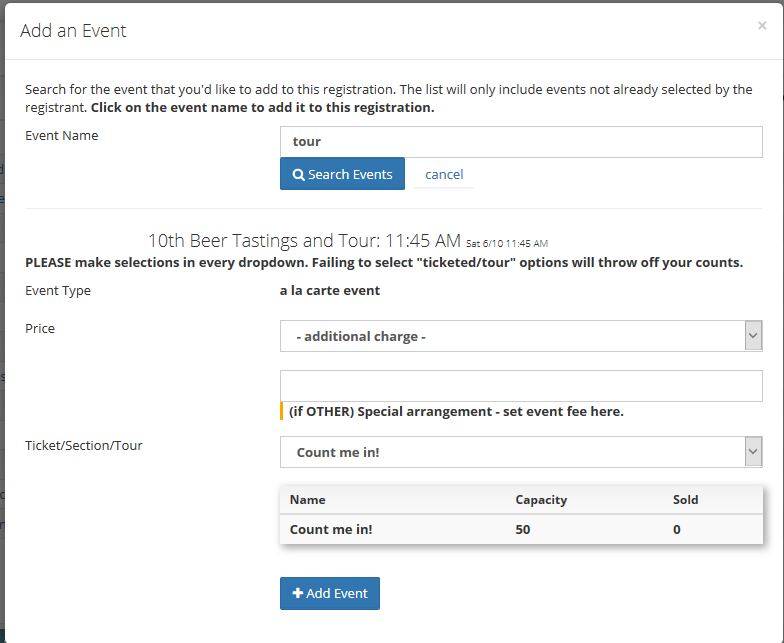Click the Event Name label
784x643 pixels.
62,136
